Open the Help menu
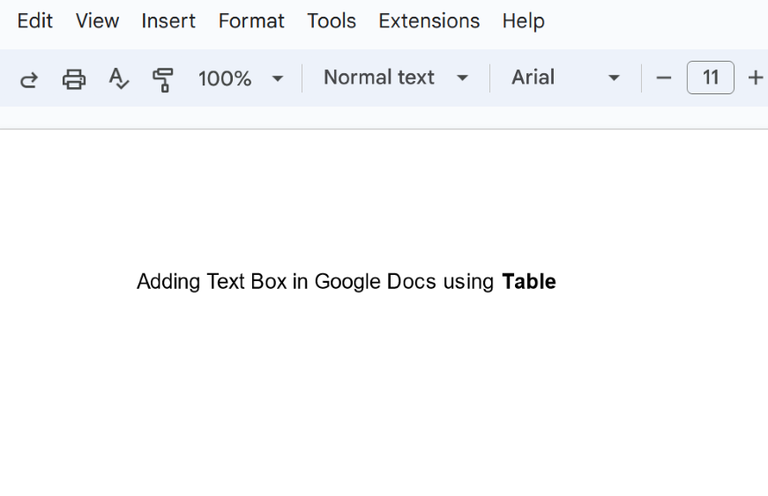This screenshot has width=768, height=496. point(523,21)
